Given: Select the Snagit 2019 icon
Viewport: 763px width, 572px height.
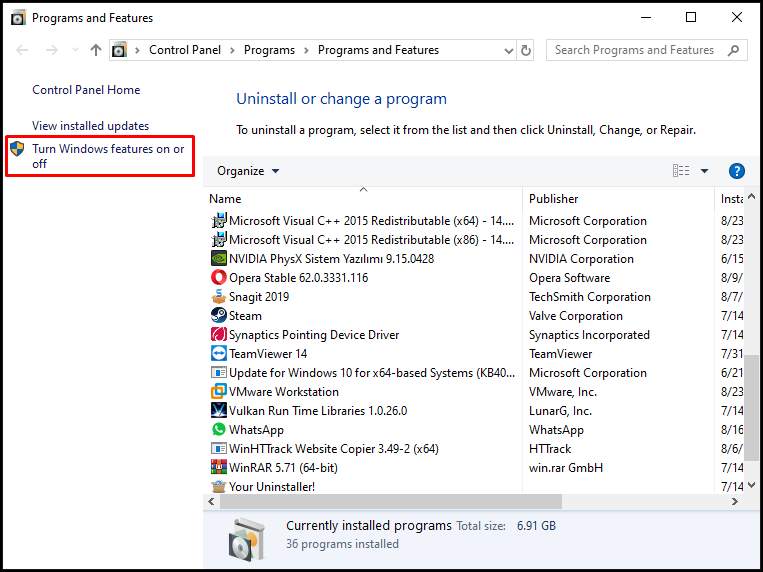Looking at the screenshot, I should (x=219, y=296).
